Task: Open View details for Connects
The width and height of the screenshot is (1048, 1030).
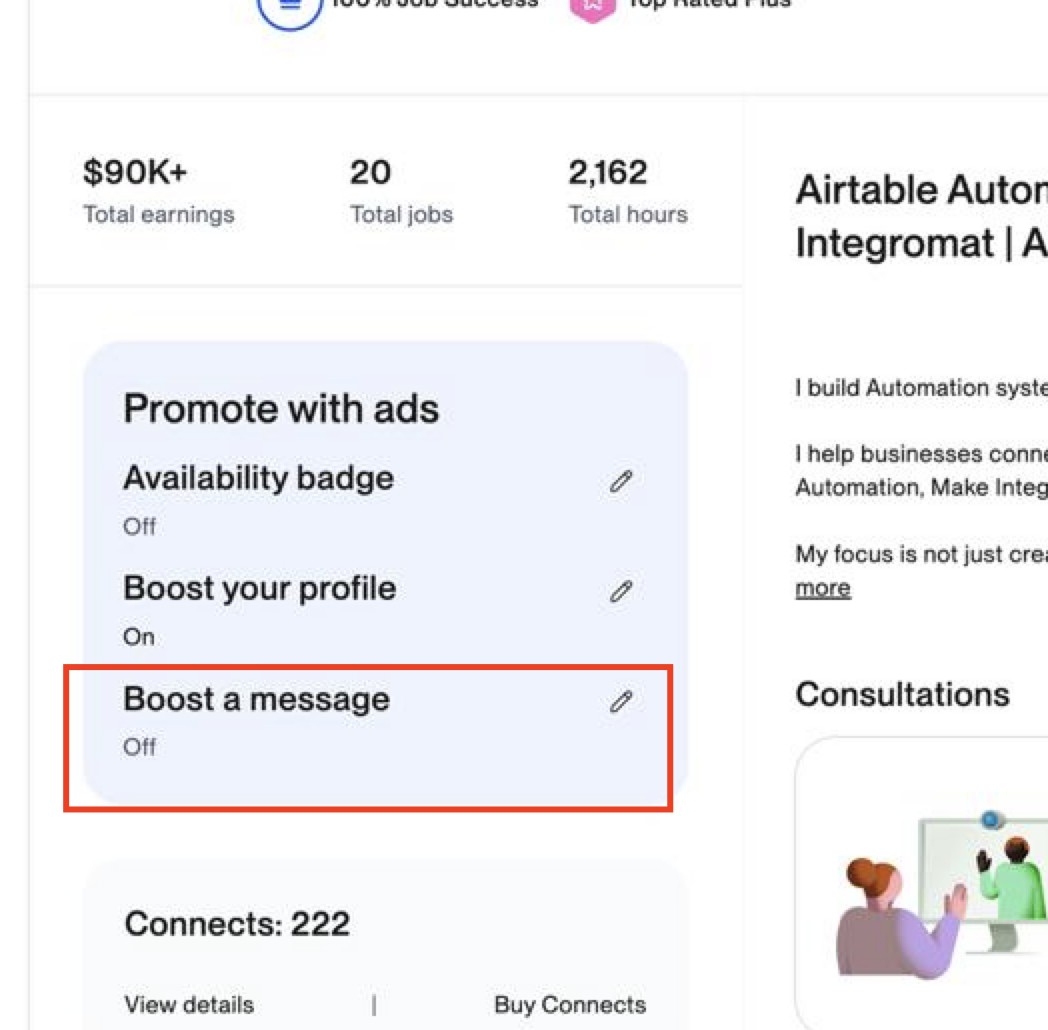Action: (189, 1005)
